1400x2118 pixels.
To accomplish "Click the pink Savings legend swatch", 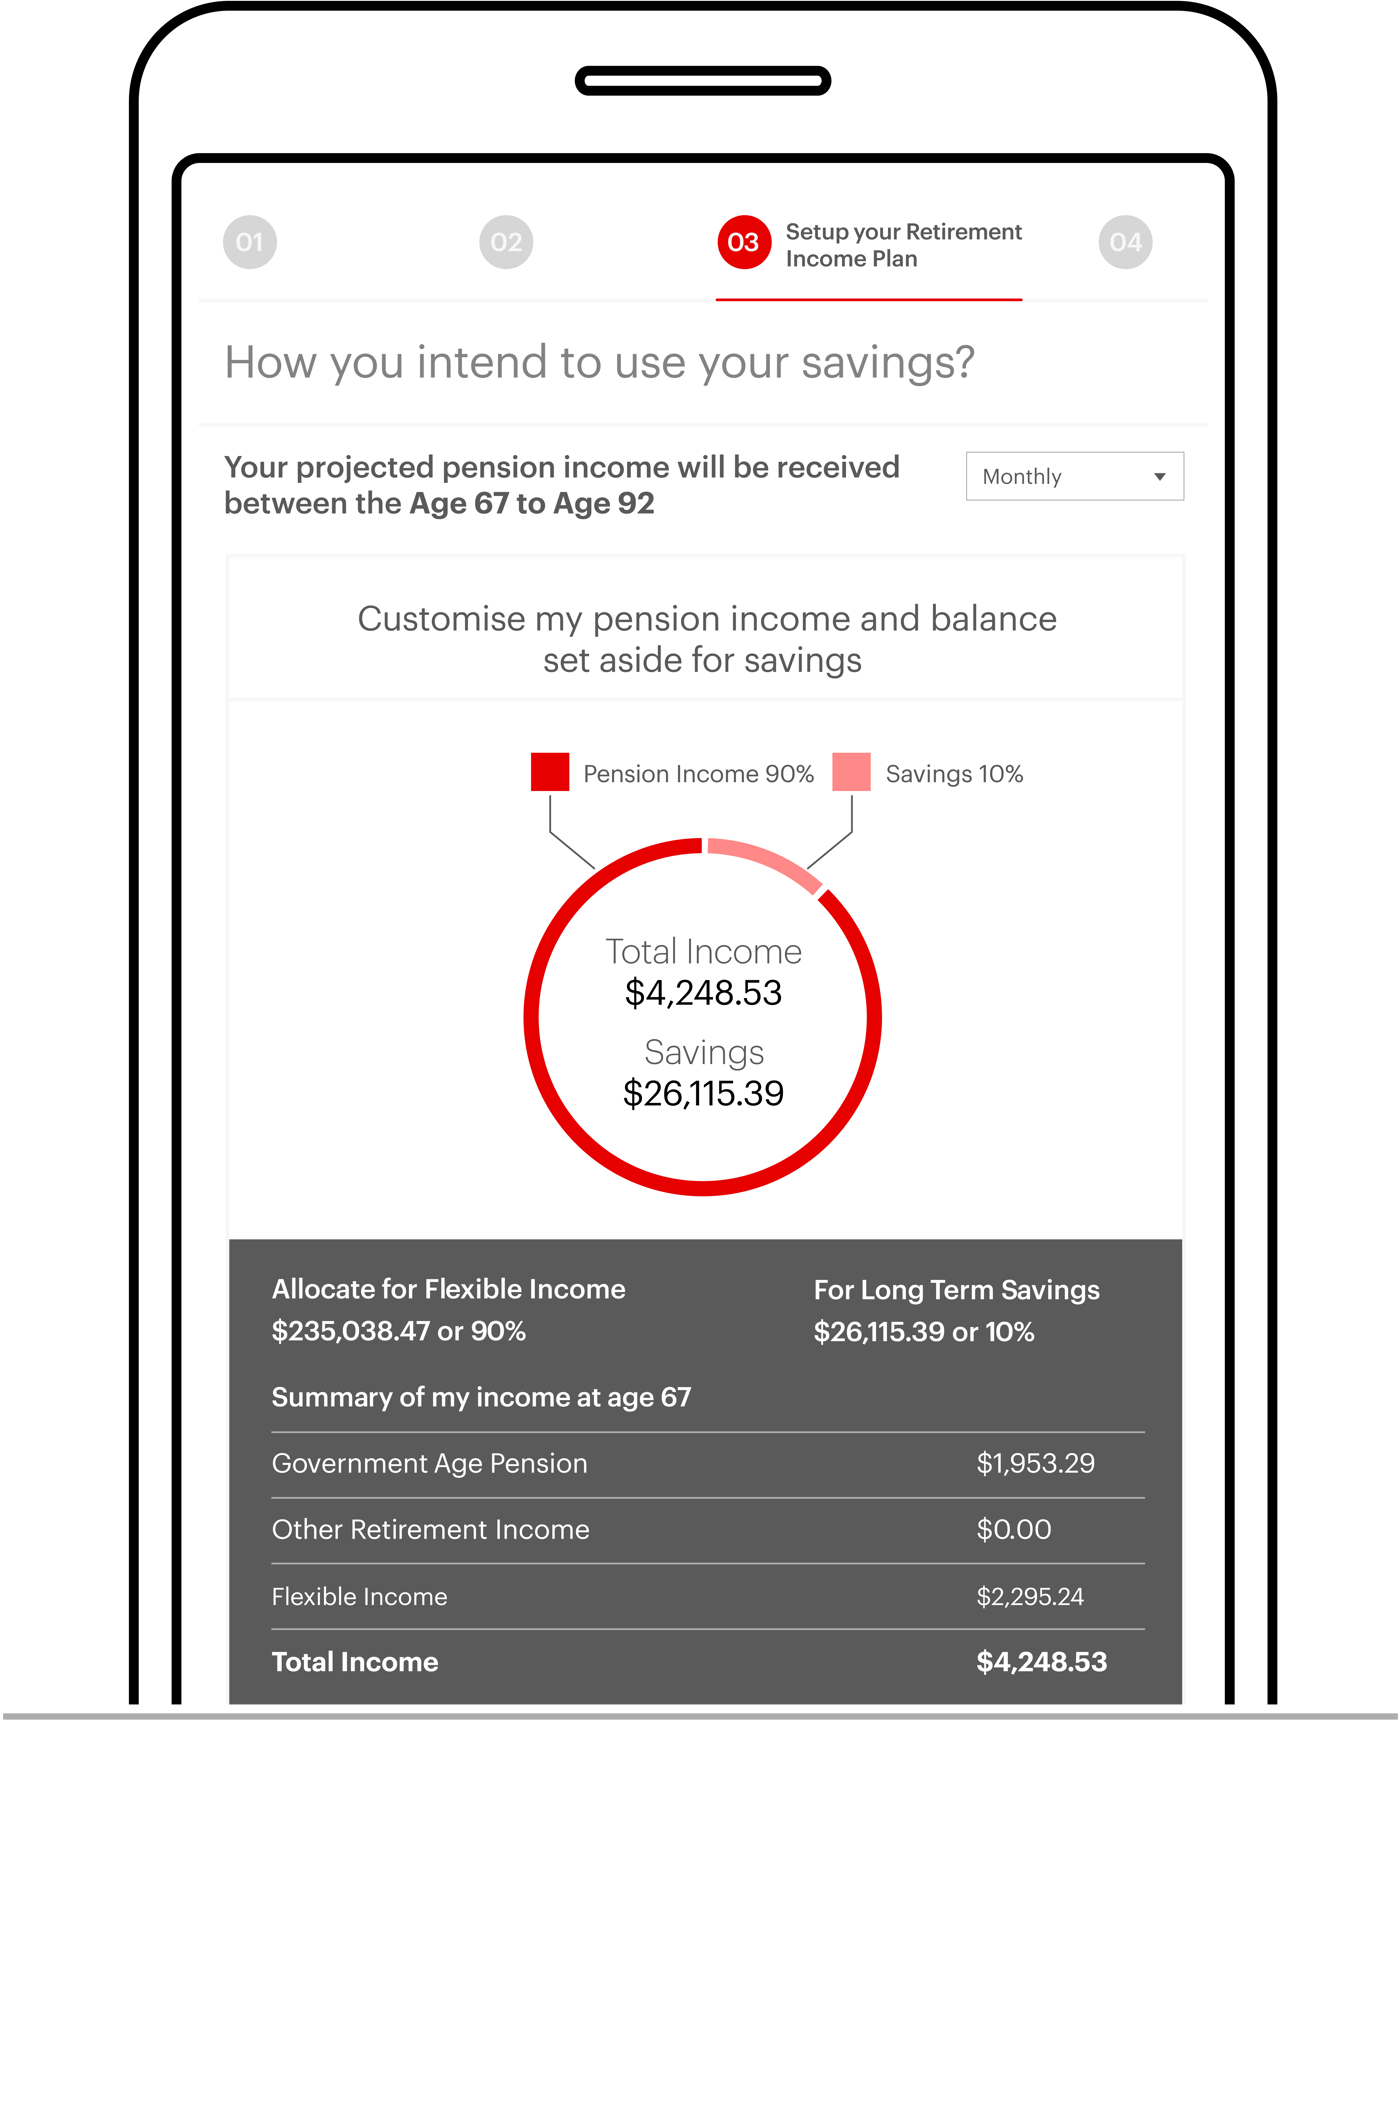I will 851,772.
